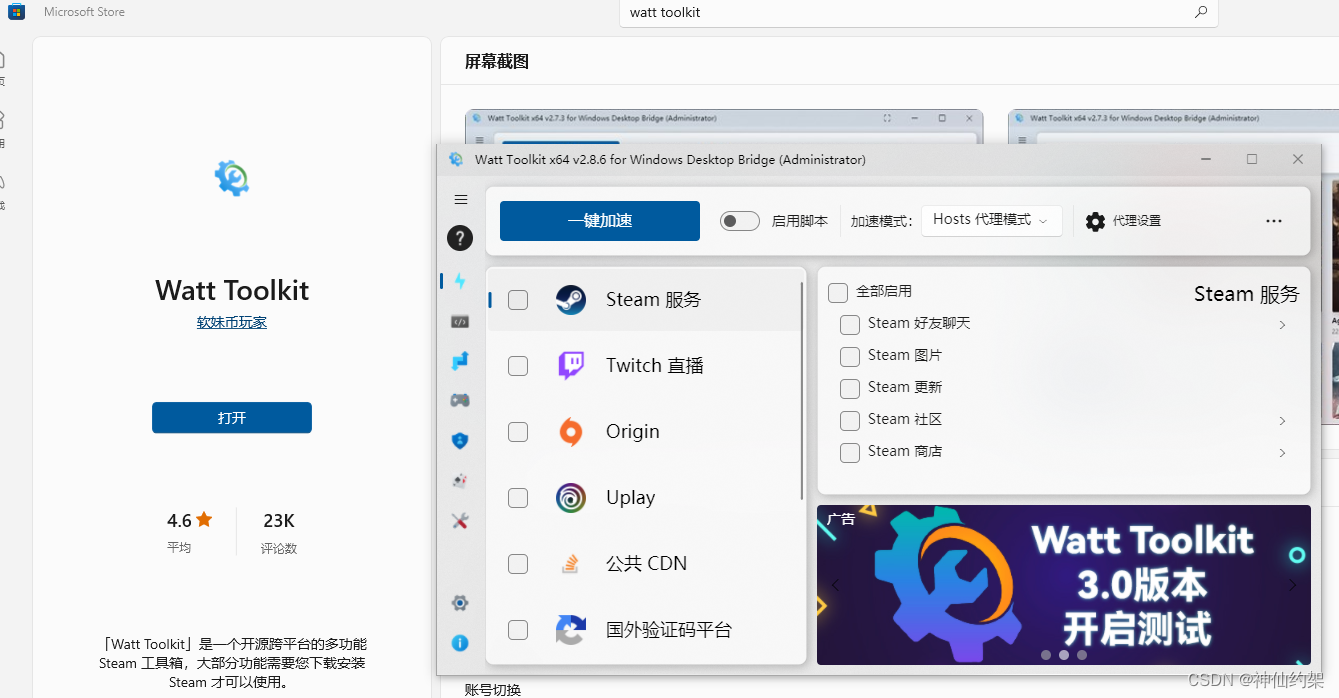The image size is (1339, 698).
Task: Click the 代理设置 gear icon
Action: click(x=1095, y=221)
